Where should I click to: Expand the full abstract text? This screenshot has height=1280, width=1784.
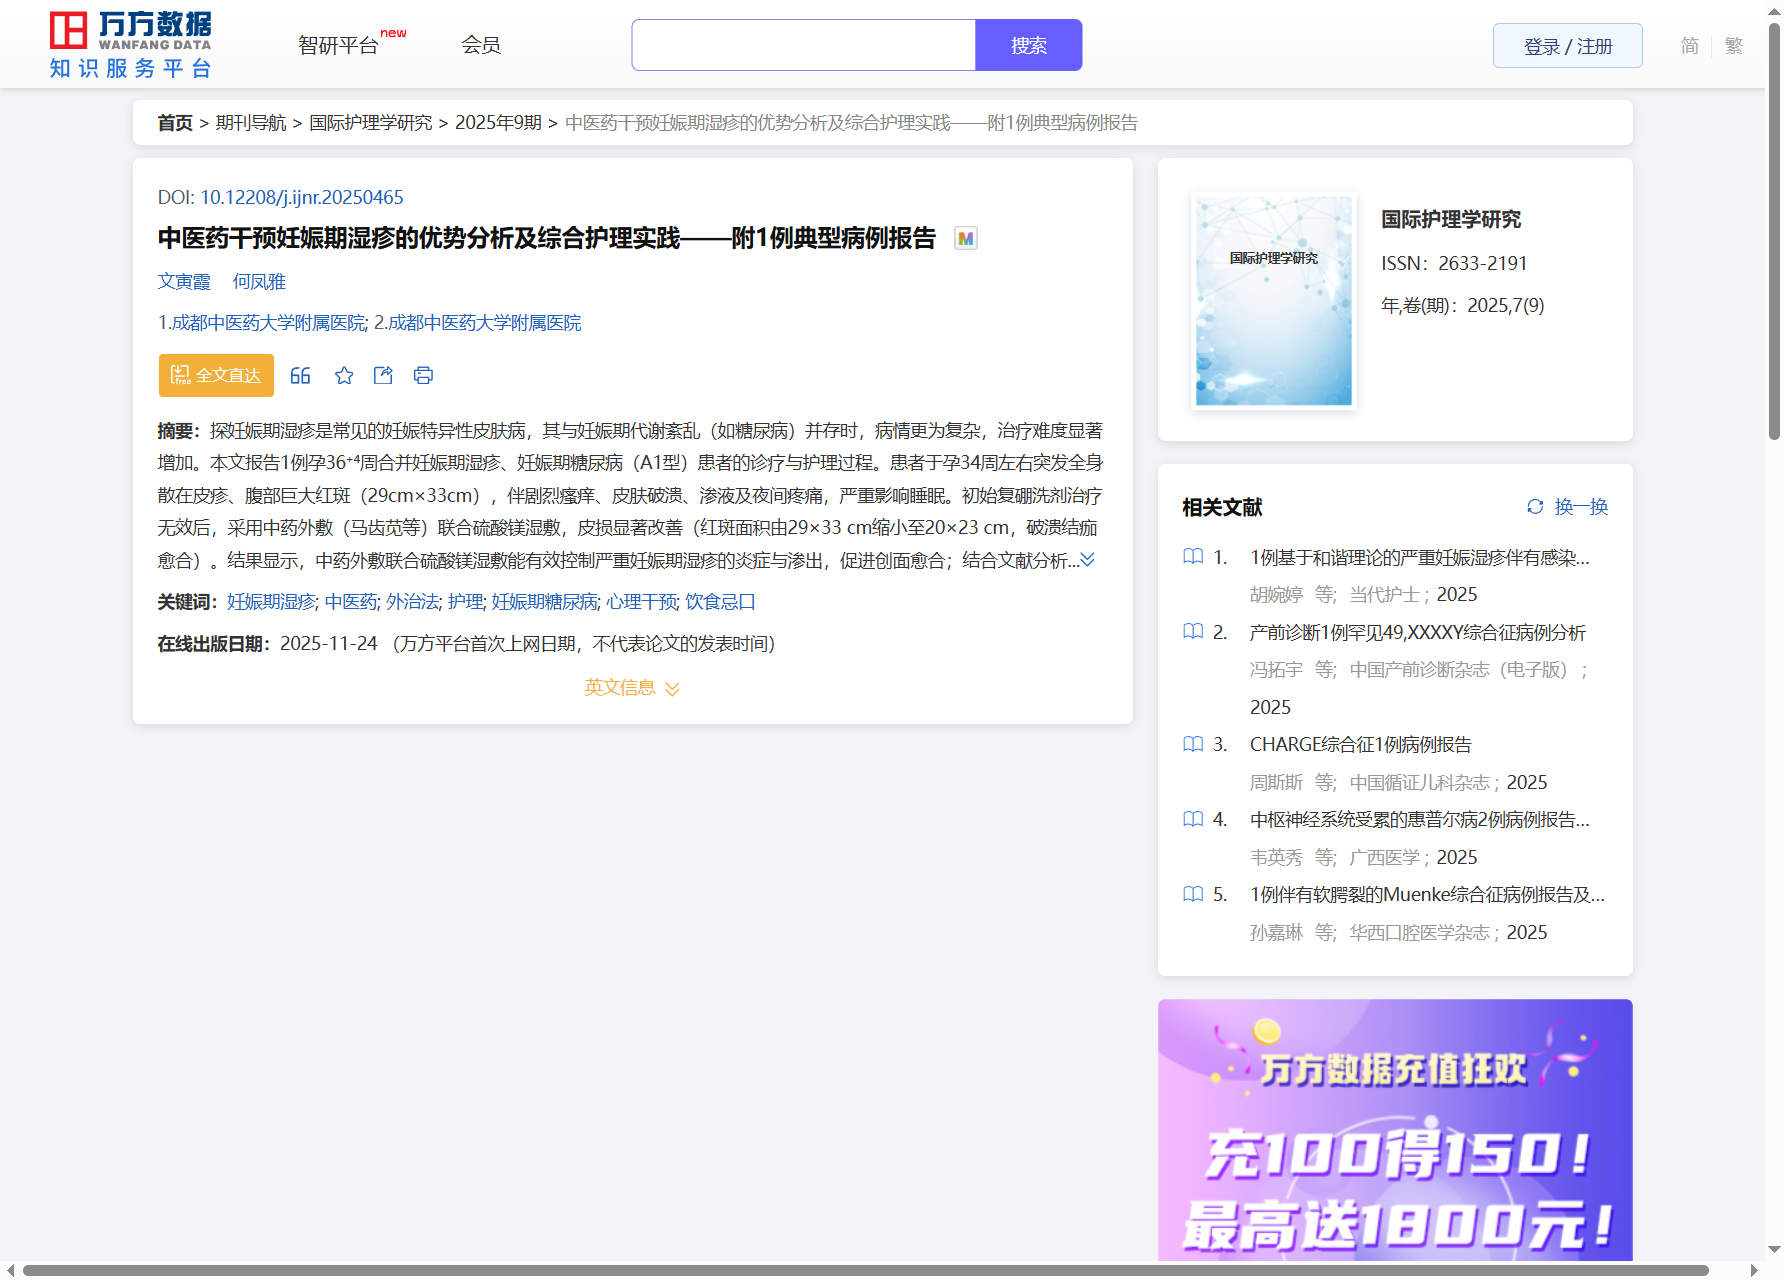pyautogui.click(x=1087, y=560)
